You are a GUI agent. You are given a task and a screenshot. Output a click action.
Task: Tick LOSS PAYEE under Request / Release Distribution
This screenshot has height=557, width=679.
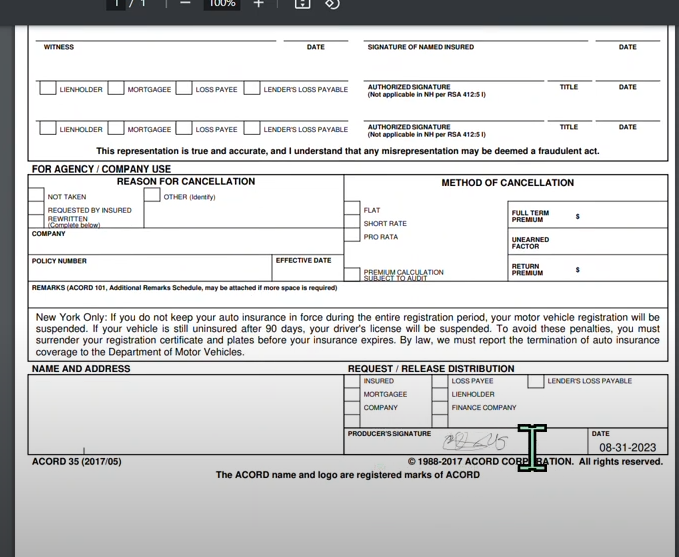coord(440,381)
